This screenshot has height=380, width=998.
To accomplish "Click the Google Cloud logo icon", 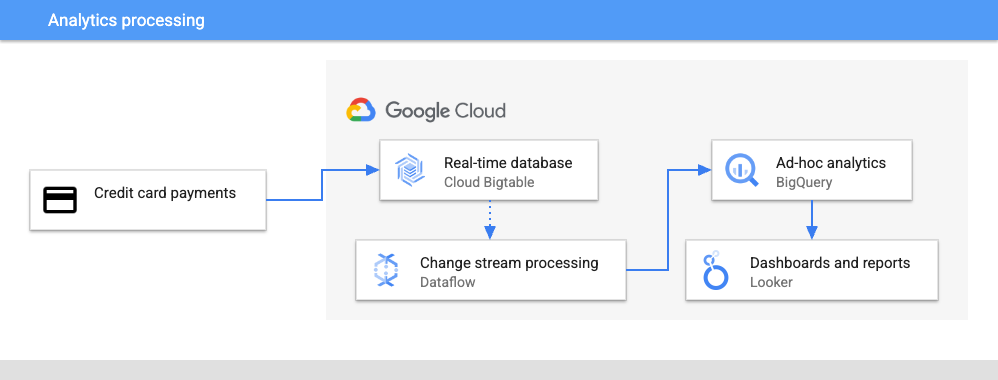I will coord(362,110).
